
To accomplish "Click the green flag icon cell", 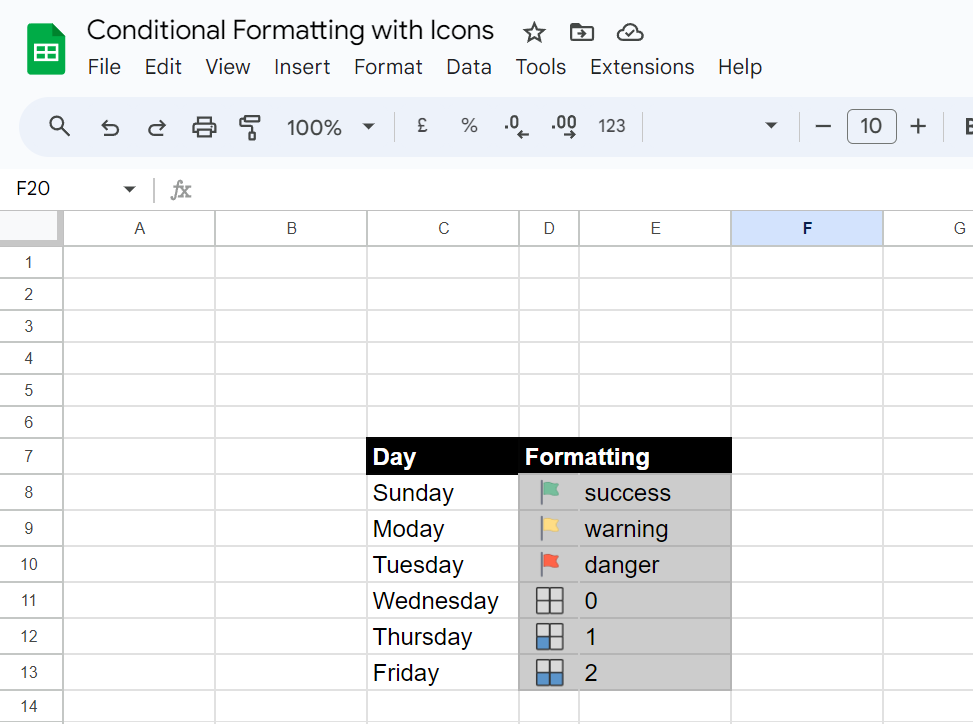I will tap(549, 493).
